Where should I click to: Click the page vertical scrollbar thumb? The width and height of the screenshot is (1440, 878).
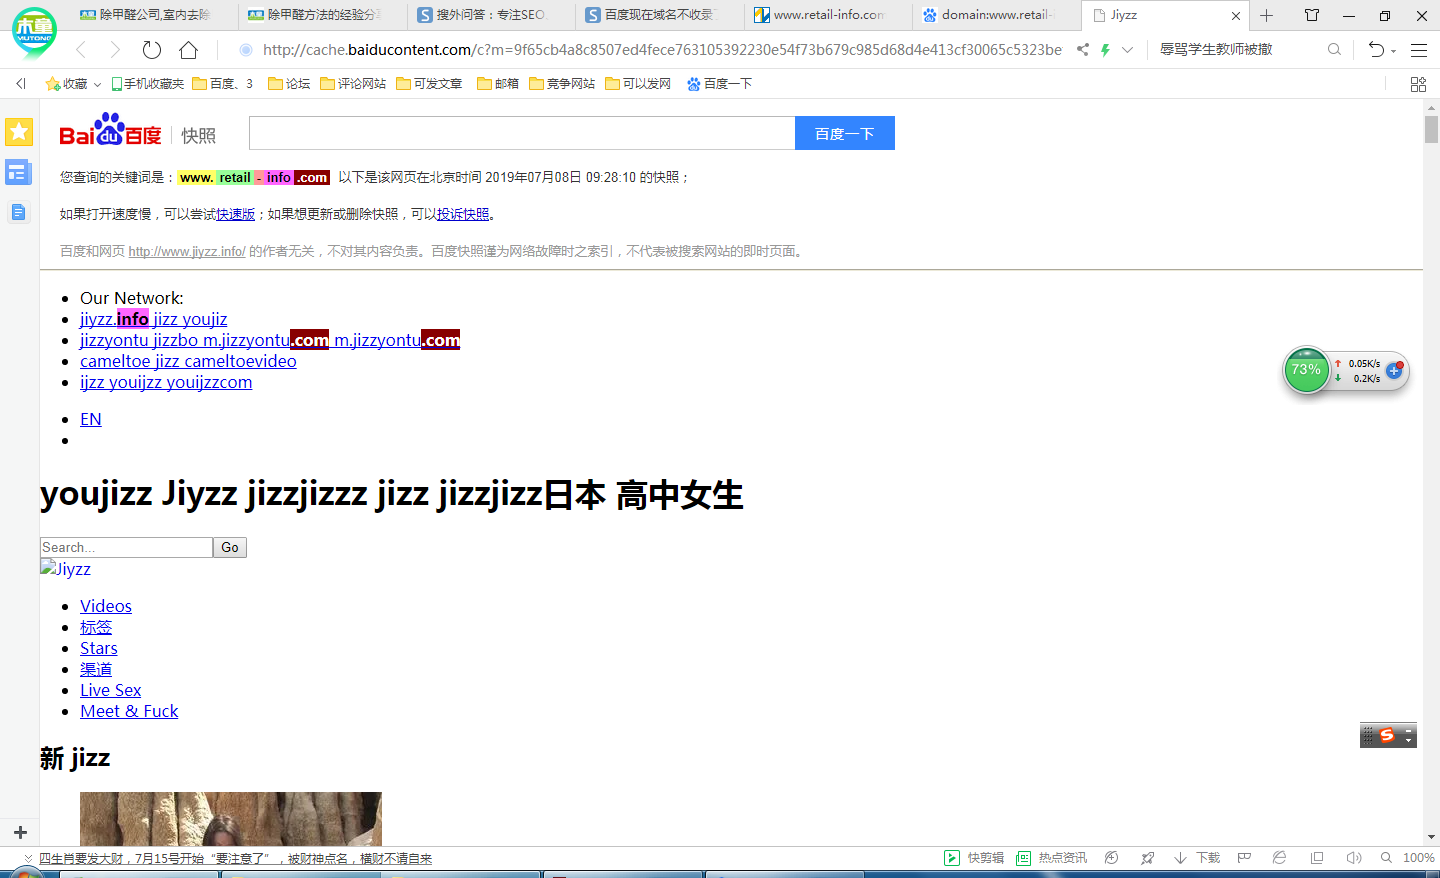pos(1431,129)
